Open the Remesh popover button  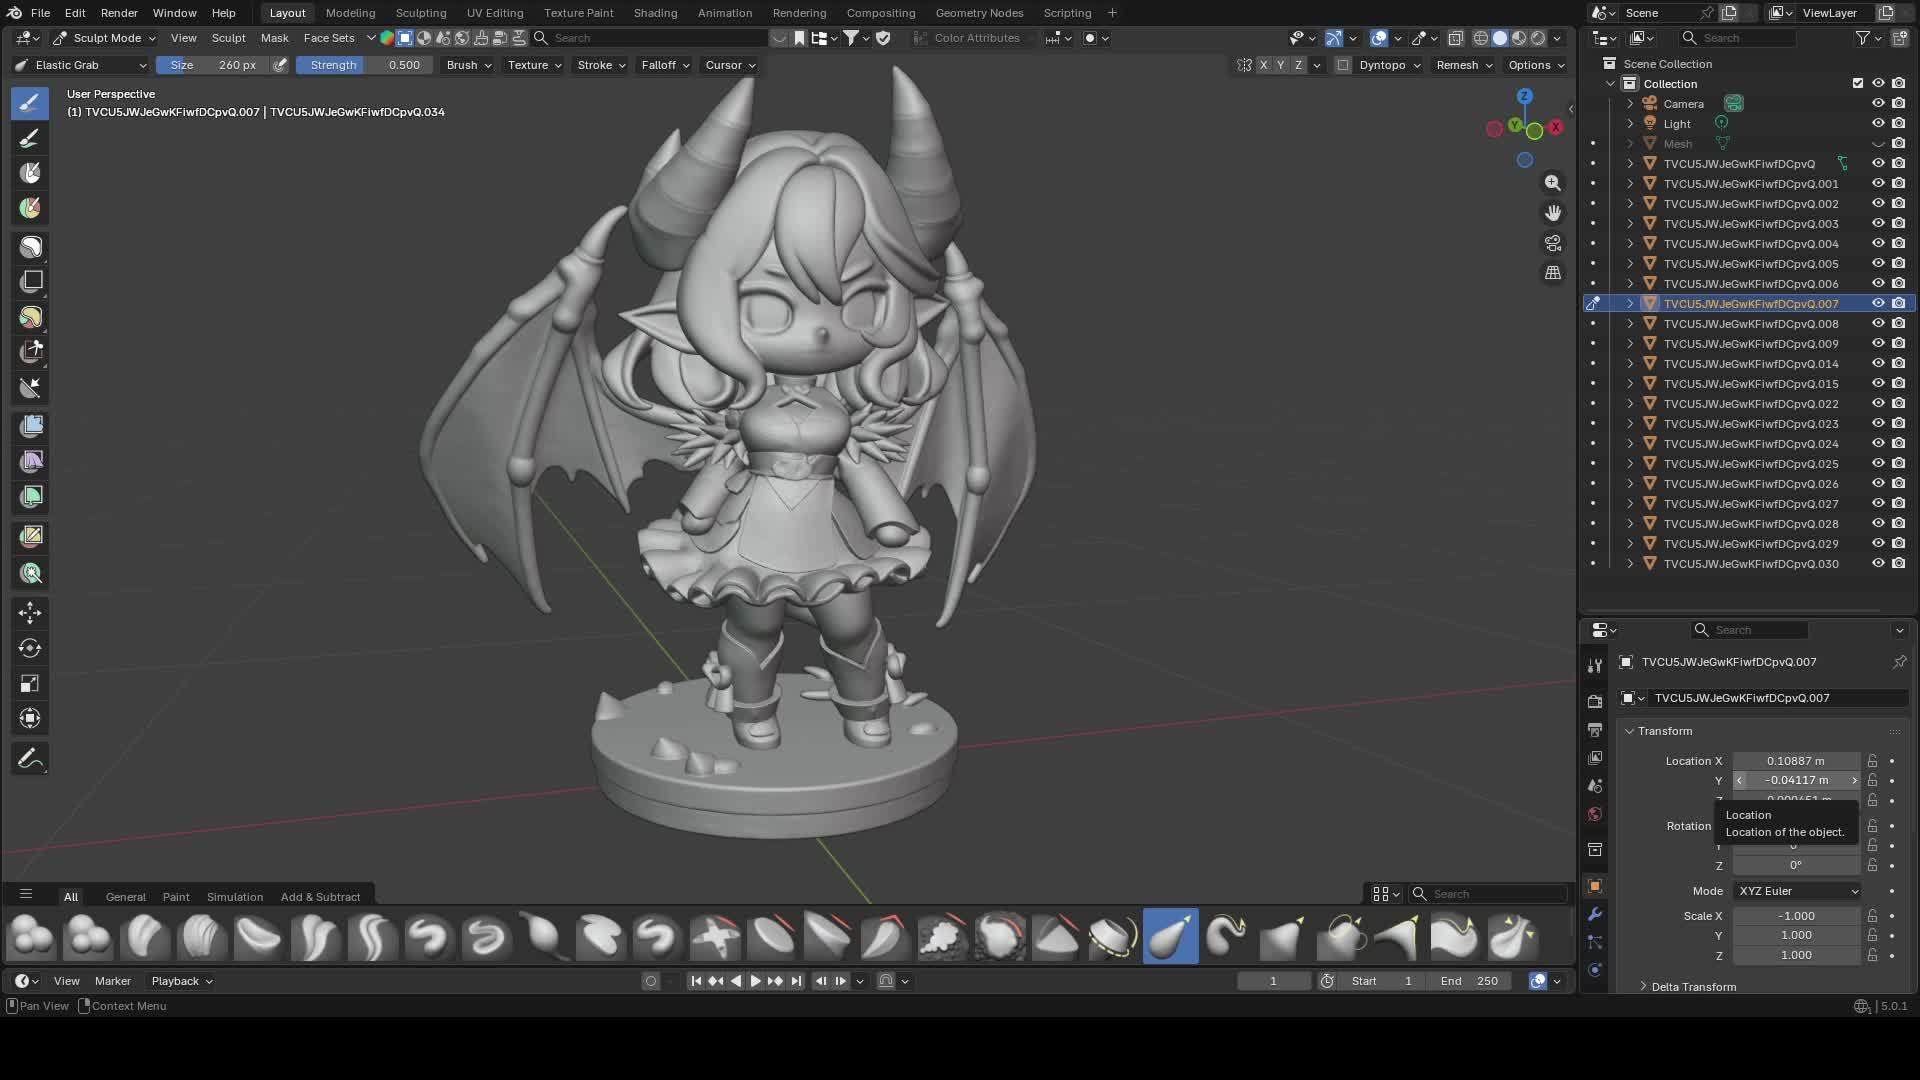point(1463,65)
